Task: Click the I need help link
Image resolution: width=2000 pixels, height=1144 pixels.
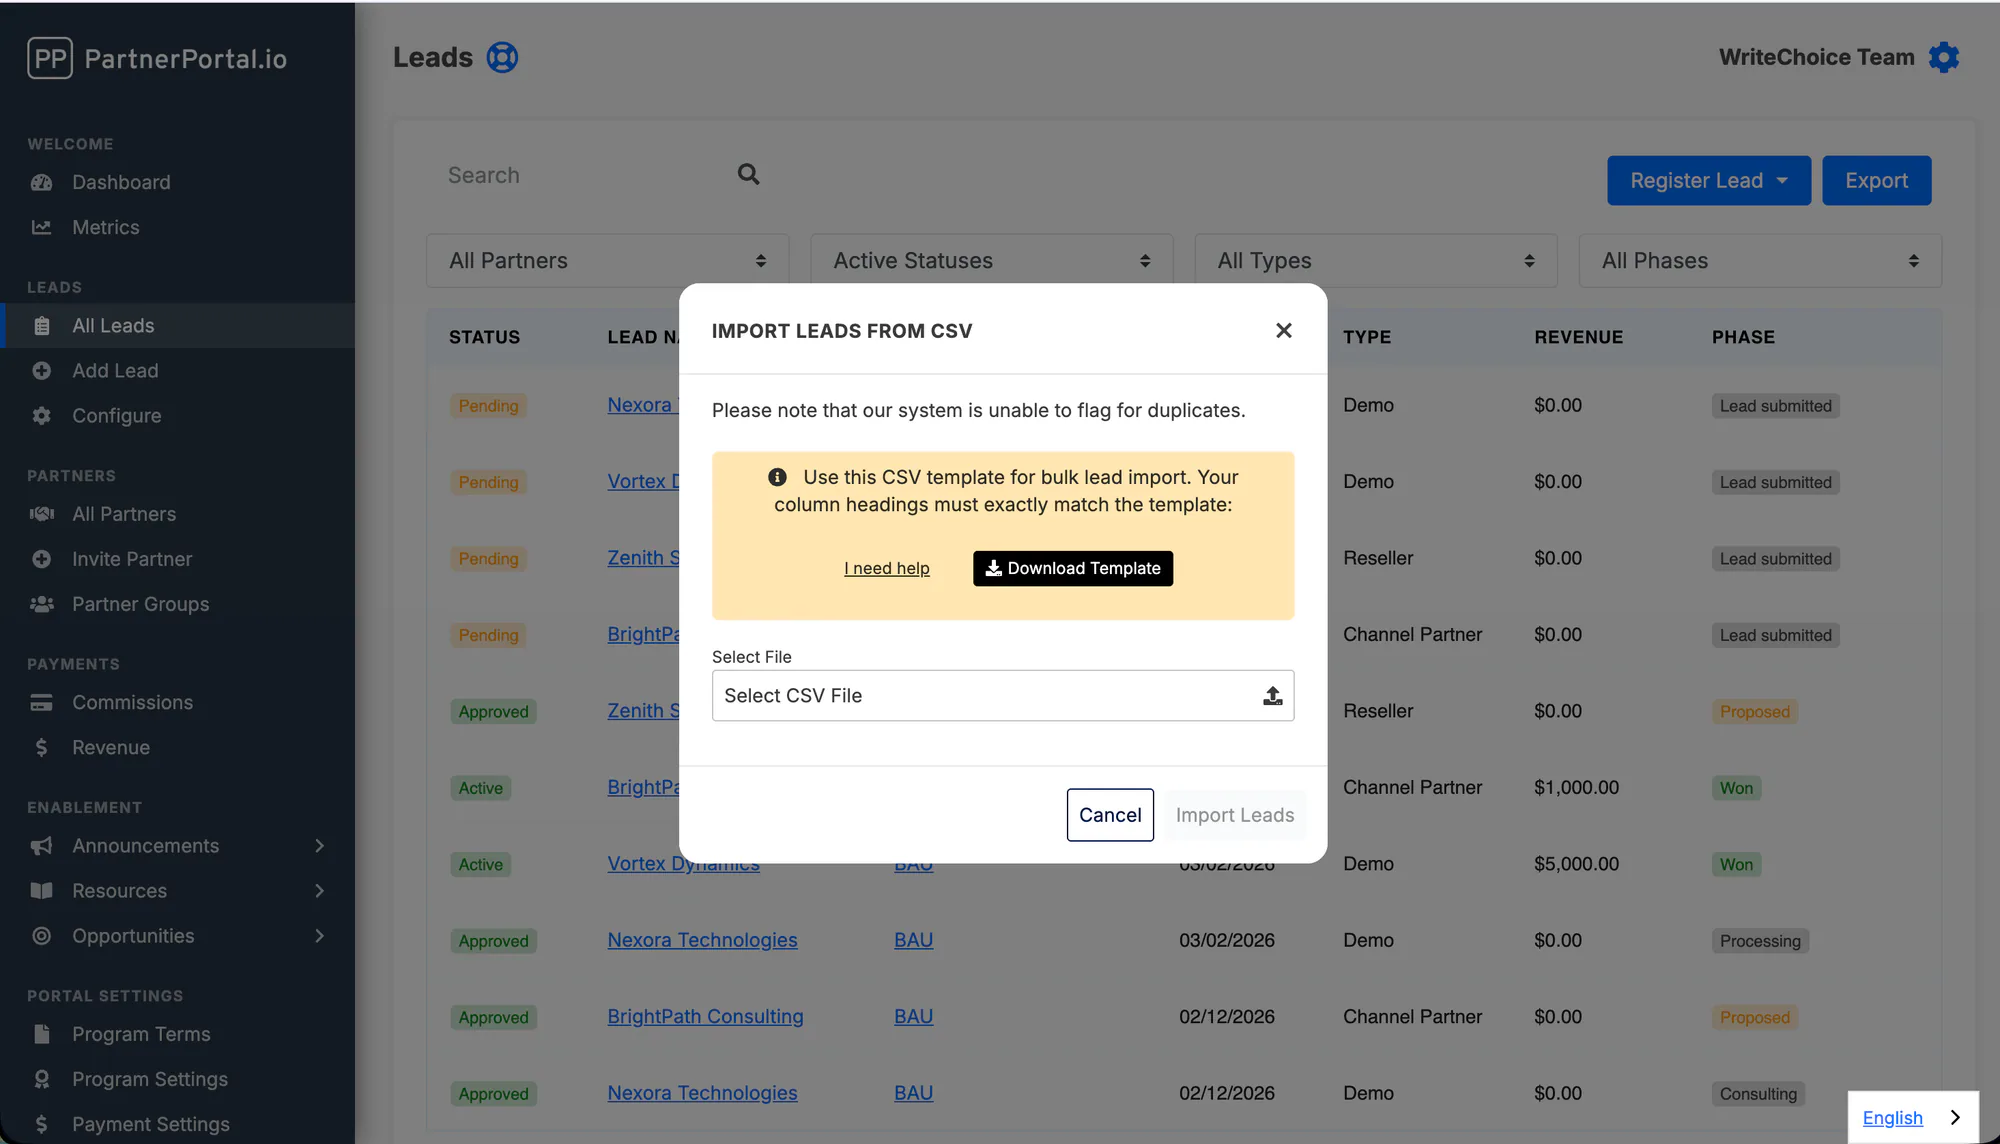Action: point(887,568)
